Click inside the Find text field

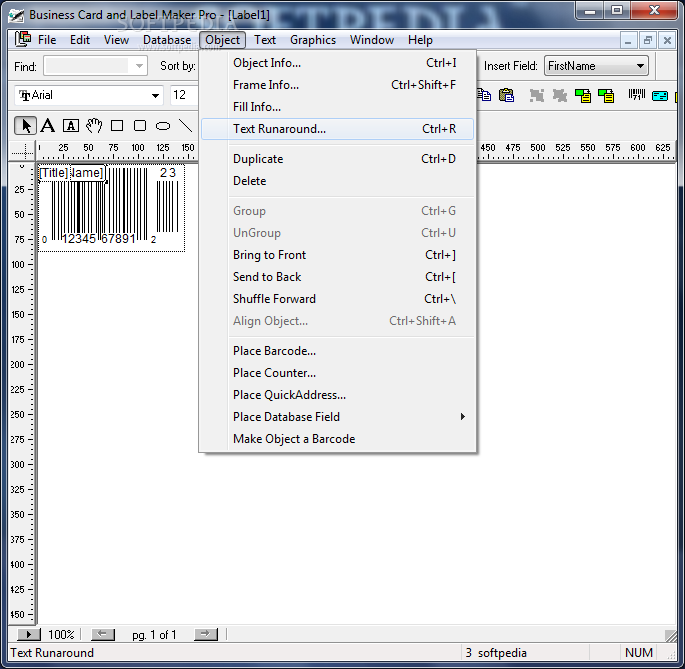[87, 66]
